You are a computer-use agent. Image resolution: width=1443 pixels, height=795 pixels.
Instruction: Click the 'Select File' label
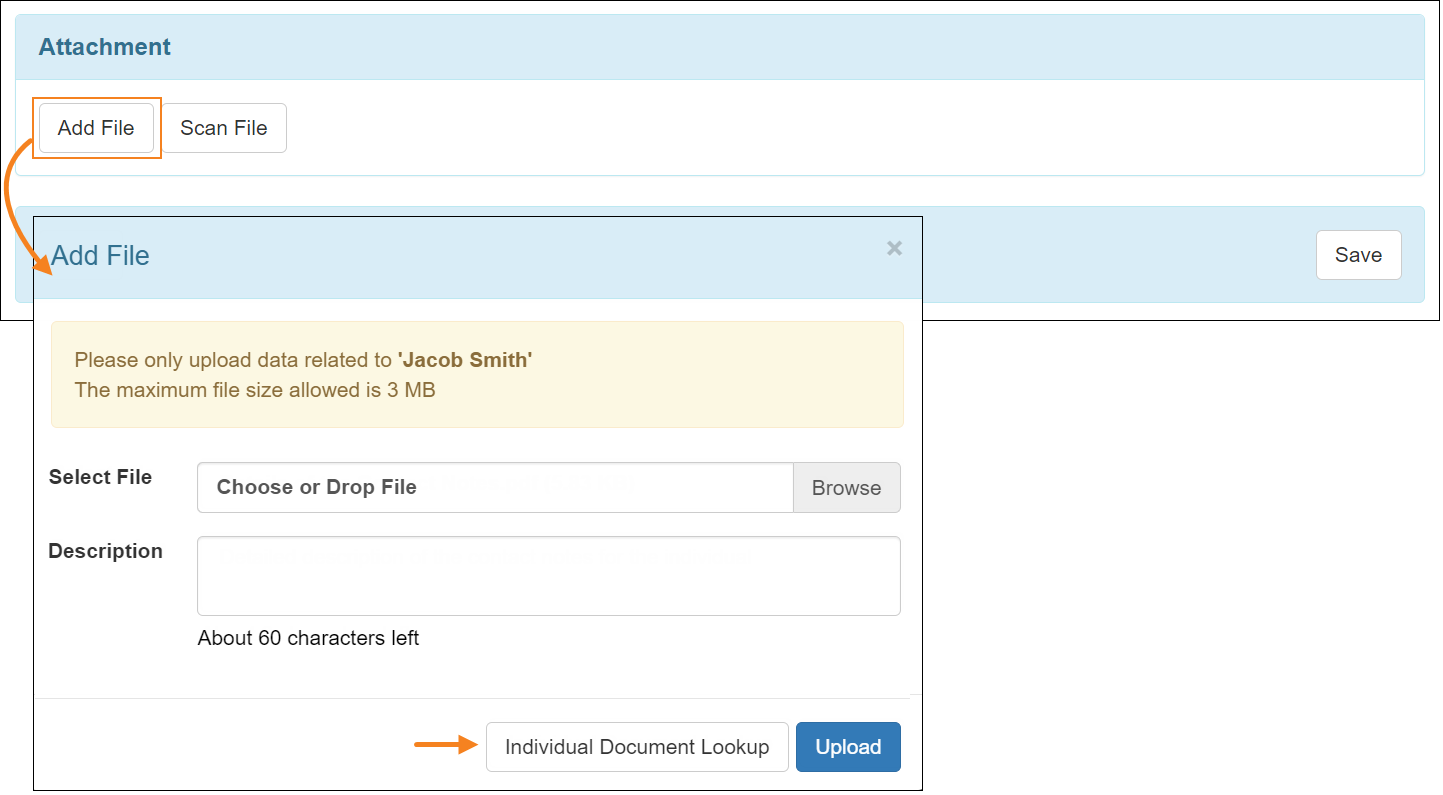(100, 477)
